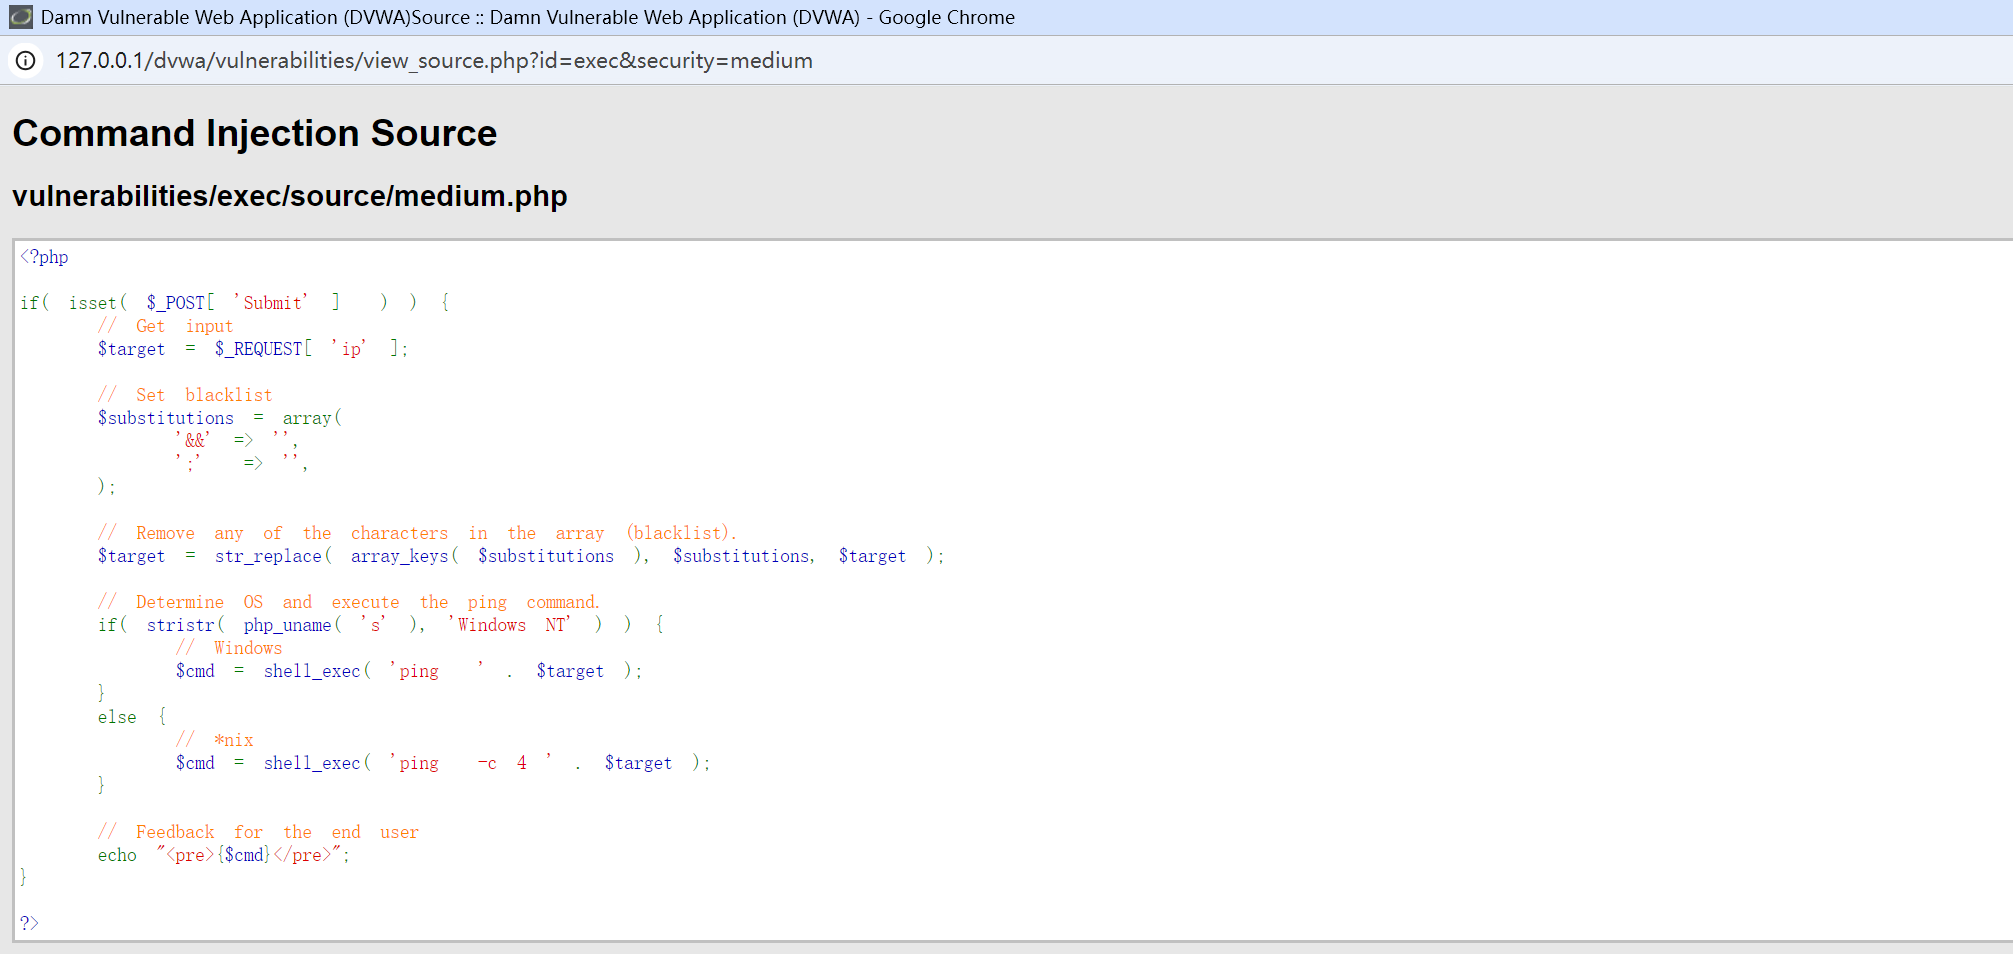2013x954 pixels.
Task: Click the // Get input comment
Action: (165, 326)
